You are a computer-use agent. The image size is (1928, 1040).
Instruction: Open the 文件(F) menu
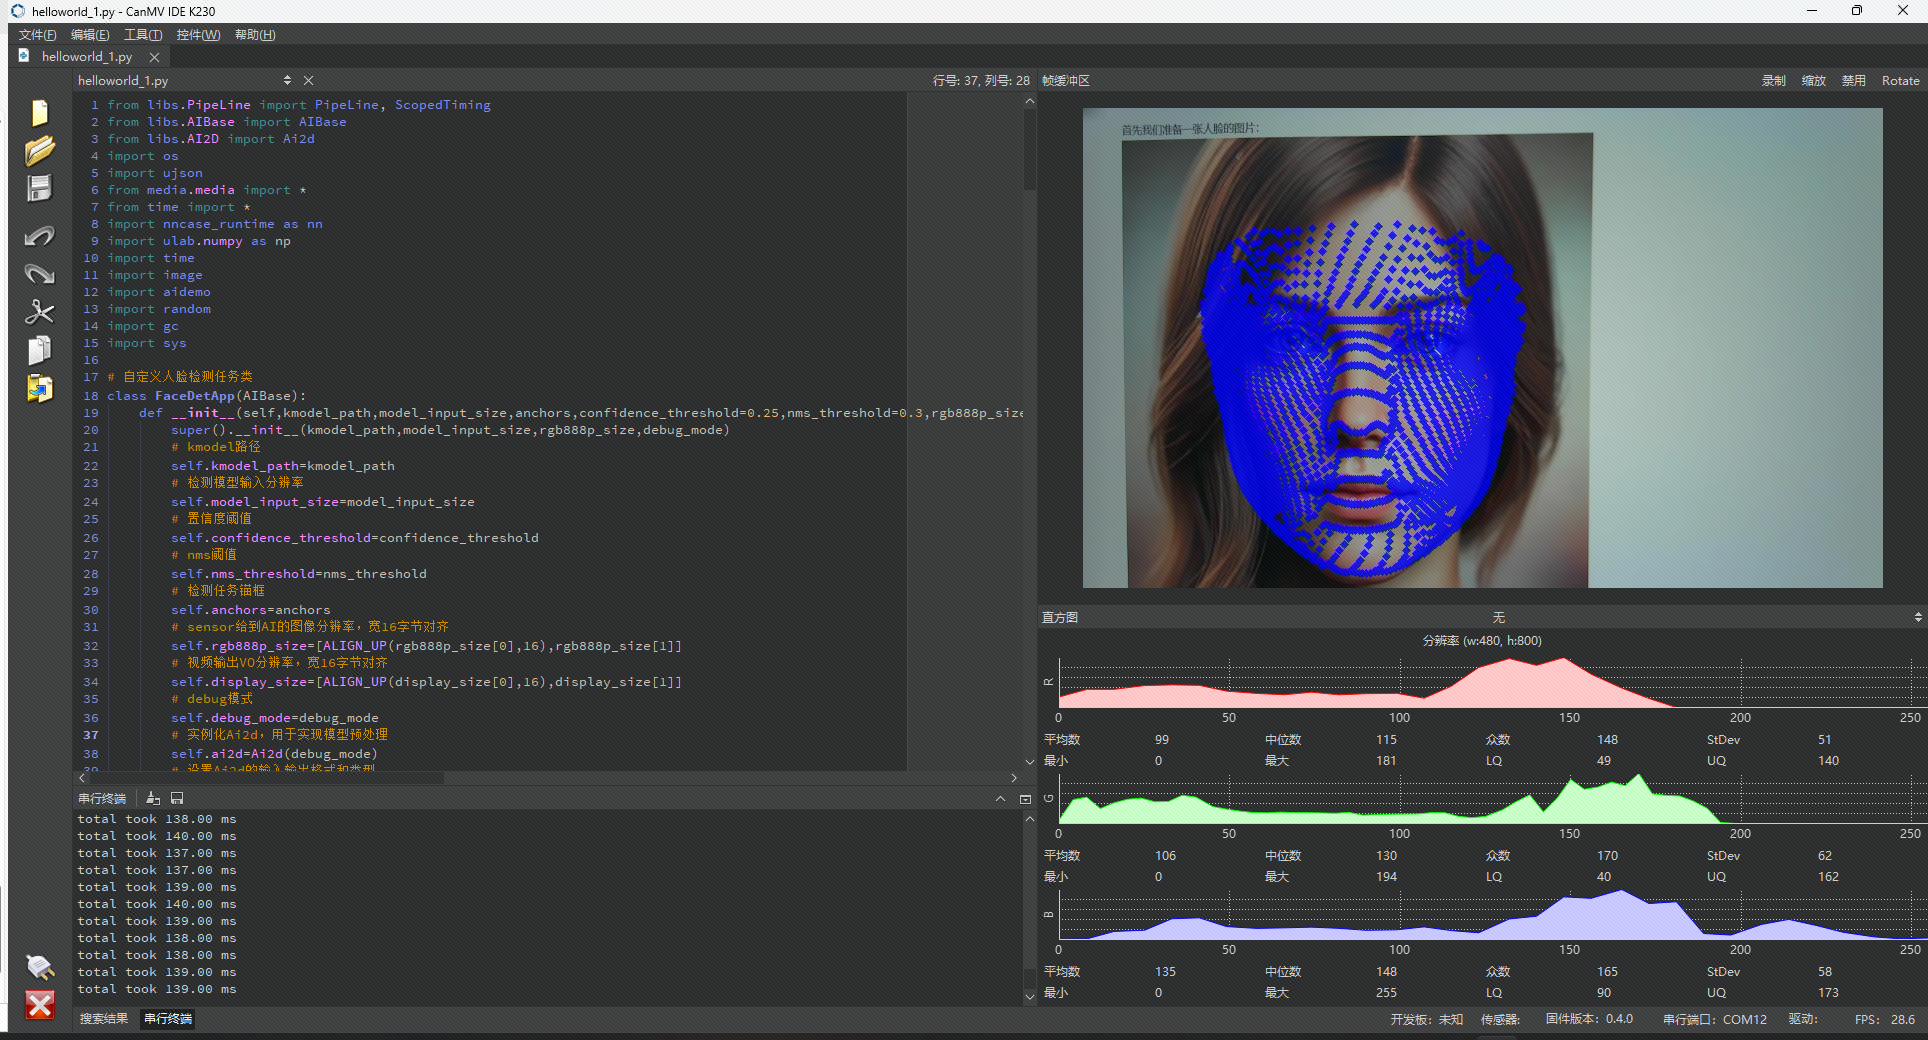[x=37, y=35]
